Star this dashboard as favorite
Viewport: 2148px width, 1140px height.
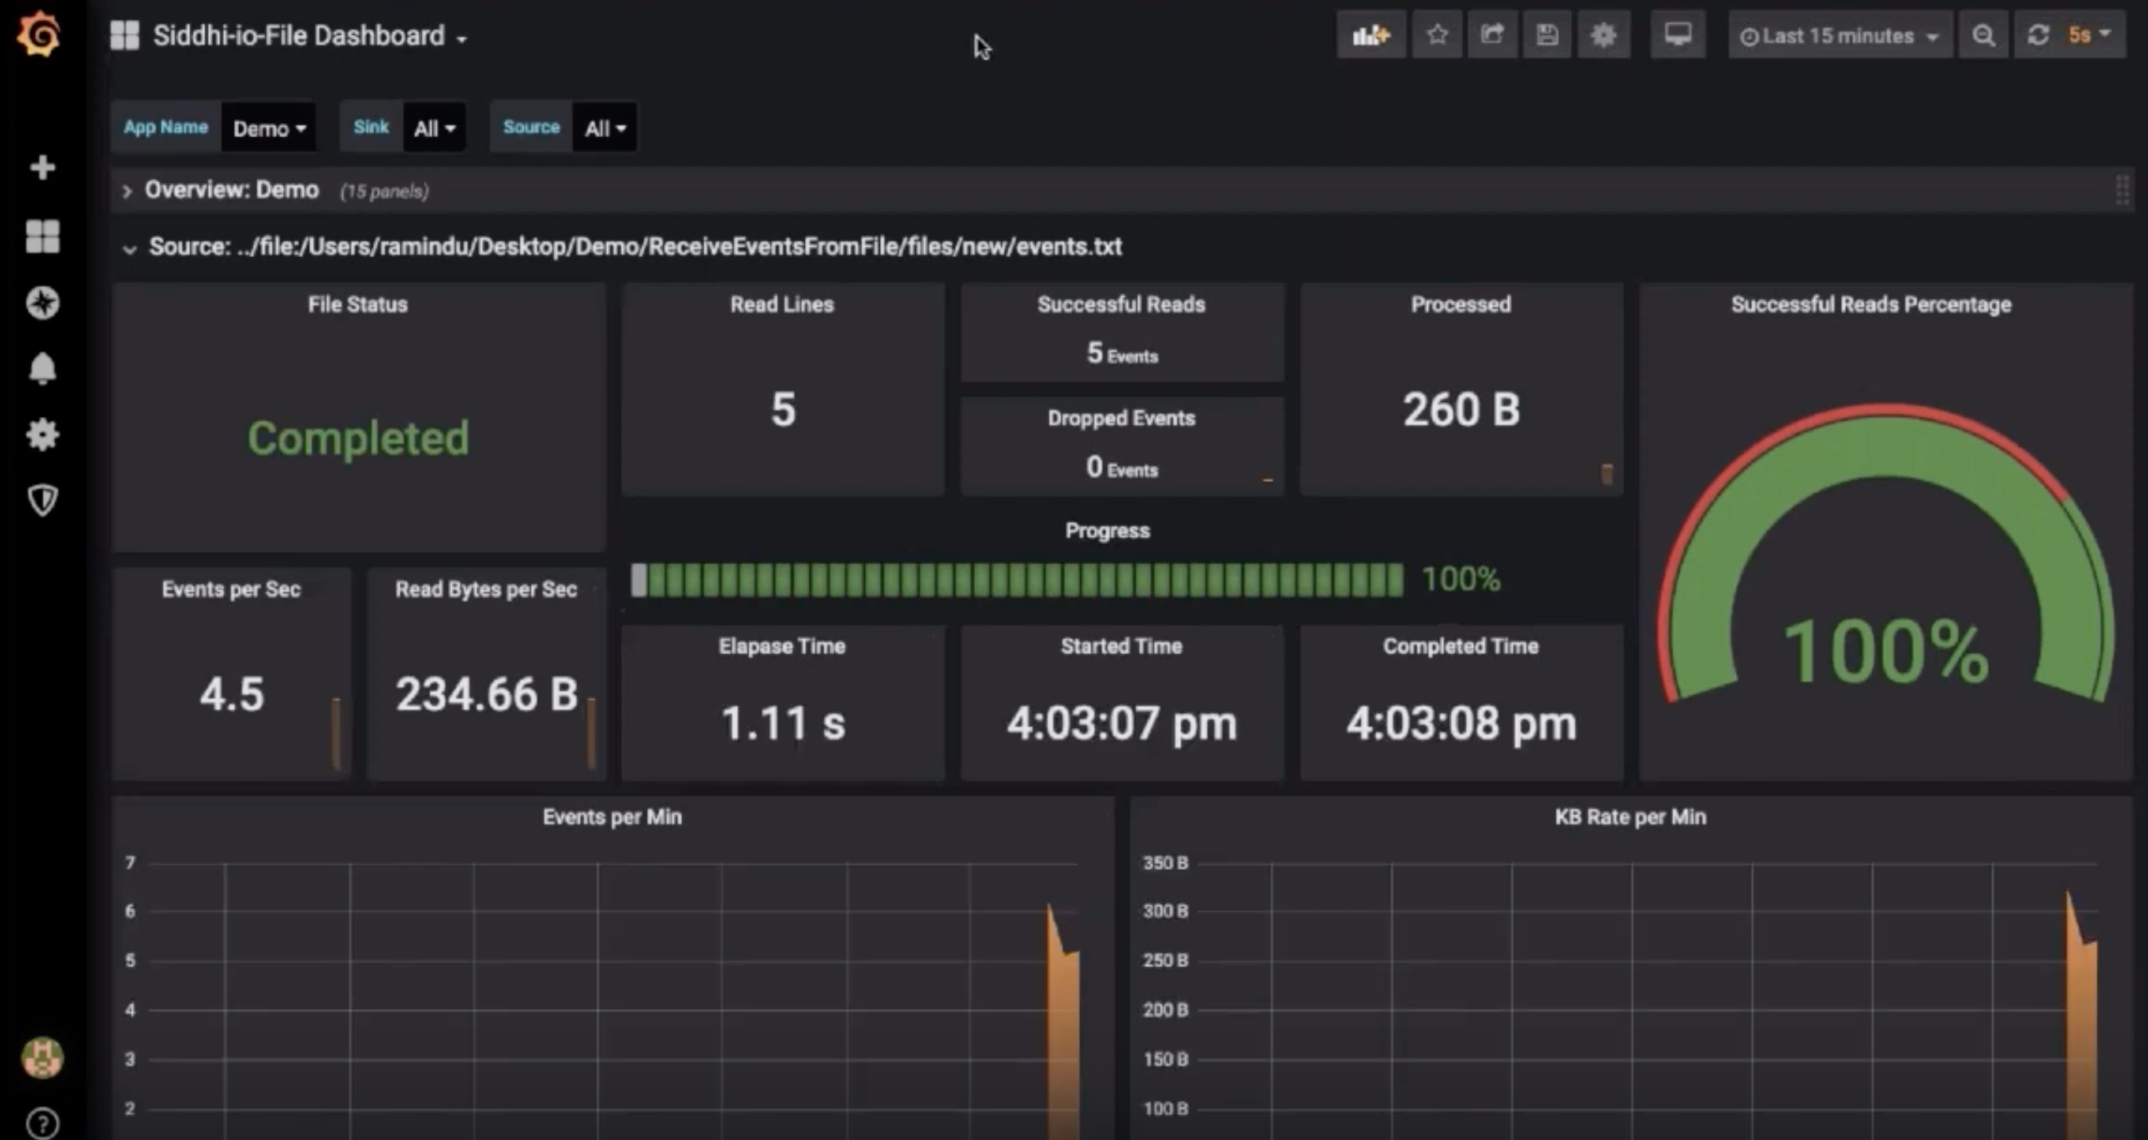pos(1437,36)
